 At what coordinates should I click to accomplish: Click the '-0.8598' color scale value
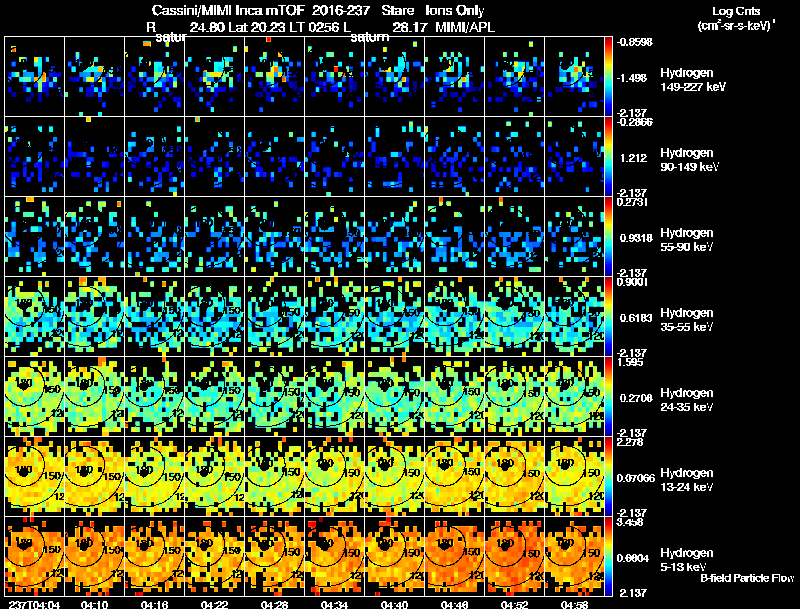(634, 42)
